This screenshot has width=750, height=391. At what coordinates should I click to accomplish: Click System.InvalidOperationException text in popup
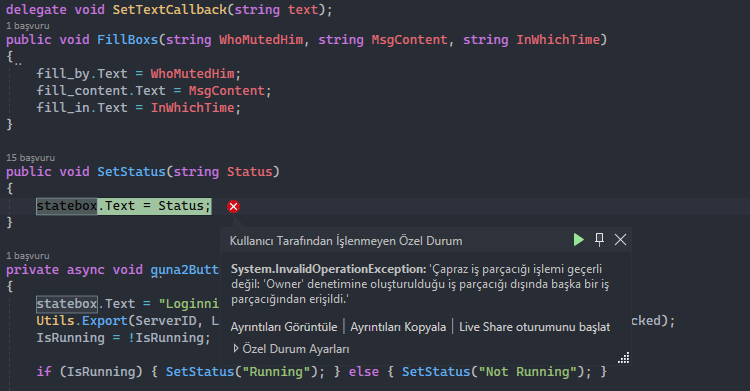click(329, 269)
